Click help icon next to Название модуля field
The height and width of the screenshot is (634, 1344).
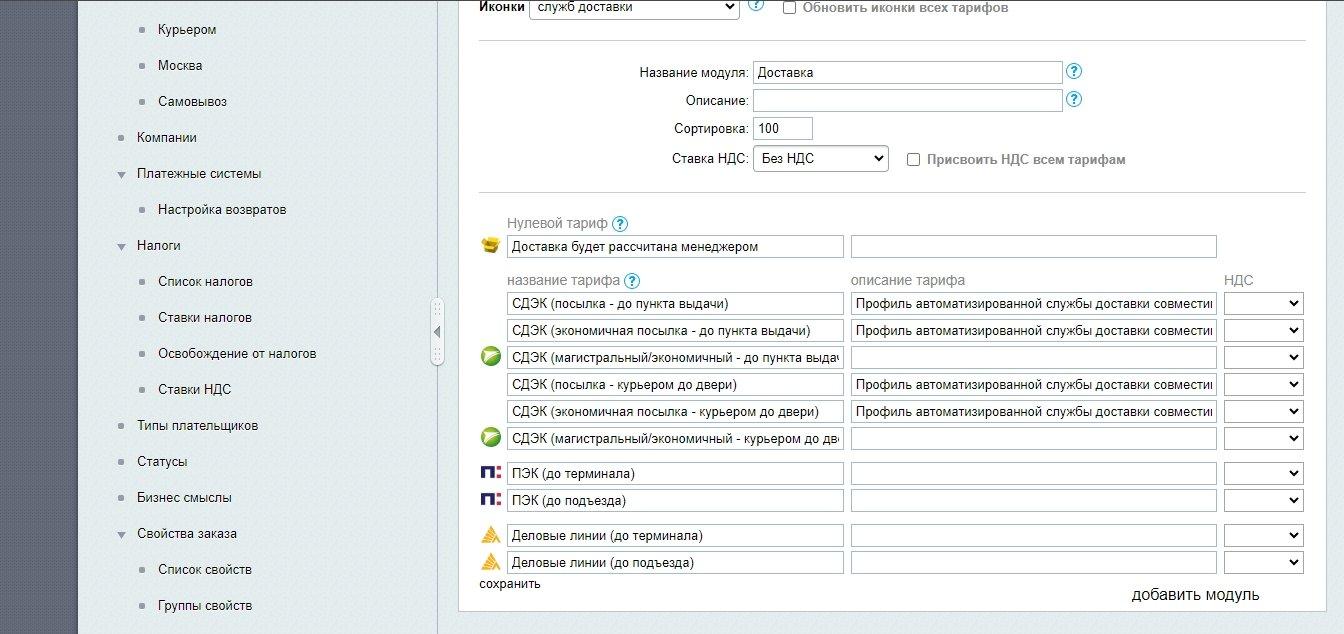(x=1074, y=72)
